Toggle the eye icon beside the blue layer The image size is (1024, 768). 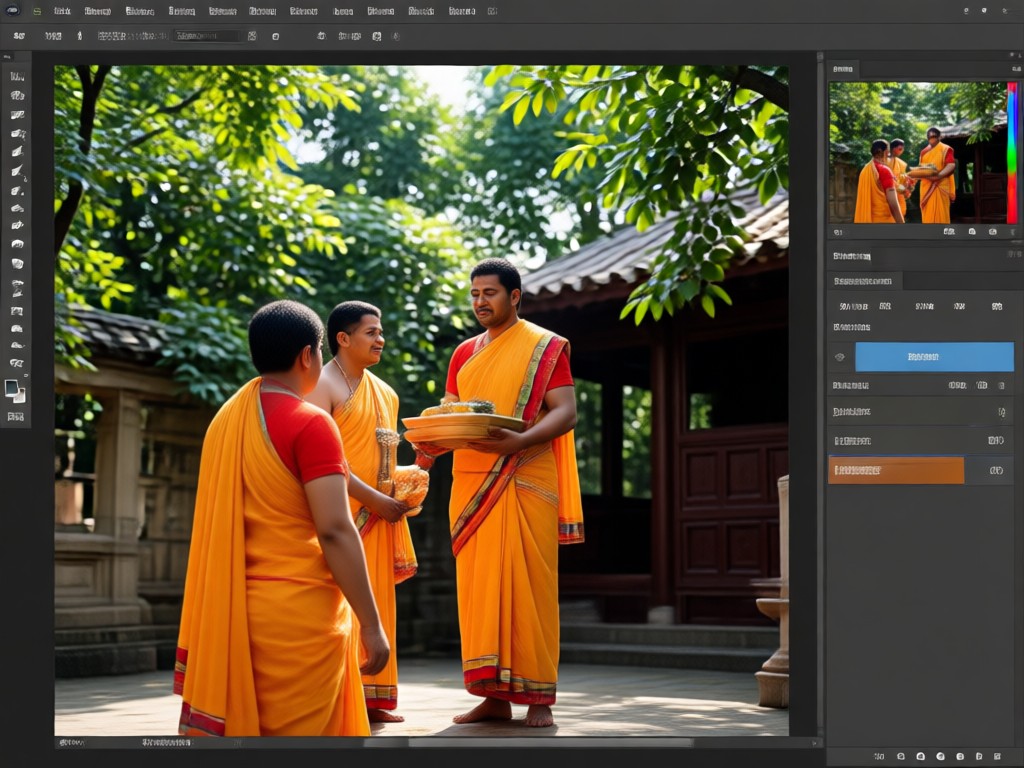point(840,357)
